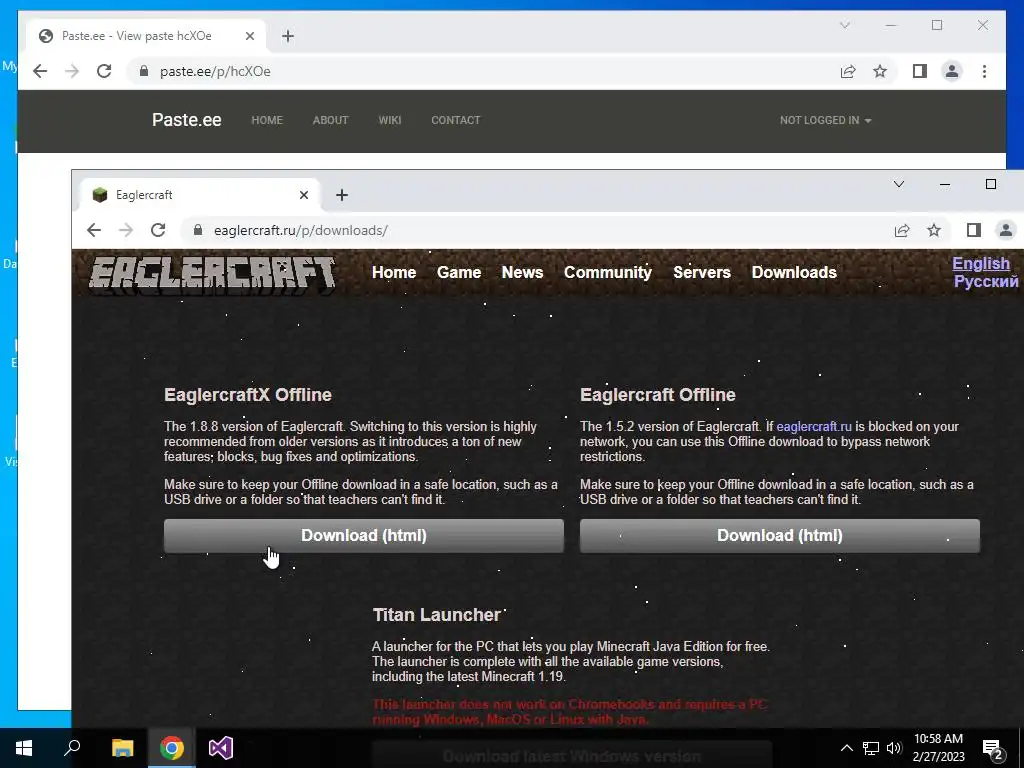
Task: Open the side panel in the Eaglercraft window
Action: pyautogui.click(x=974, y=230)
